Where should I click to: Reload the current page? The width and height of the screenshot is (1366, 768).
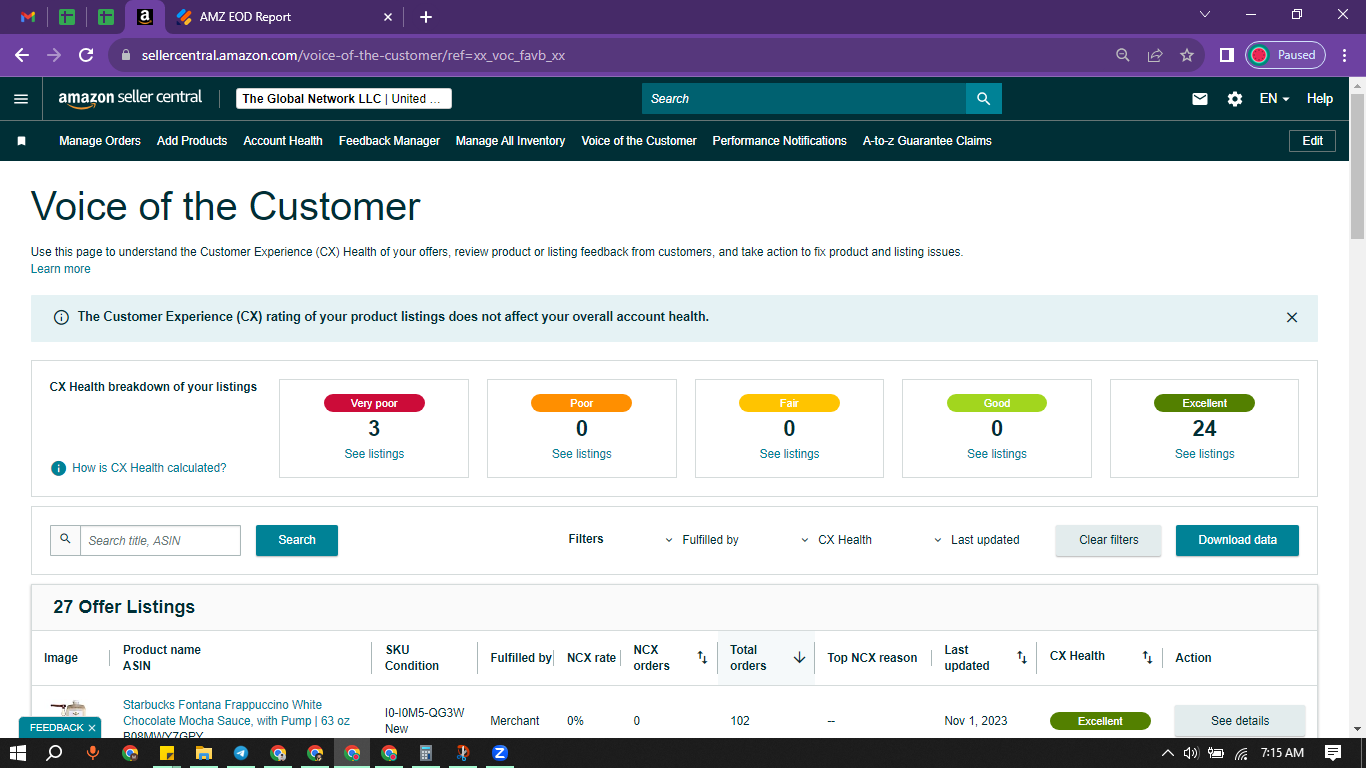pyautogui.click(x=86, y=55)
